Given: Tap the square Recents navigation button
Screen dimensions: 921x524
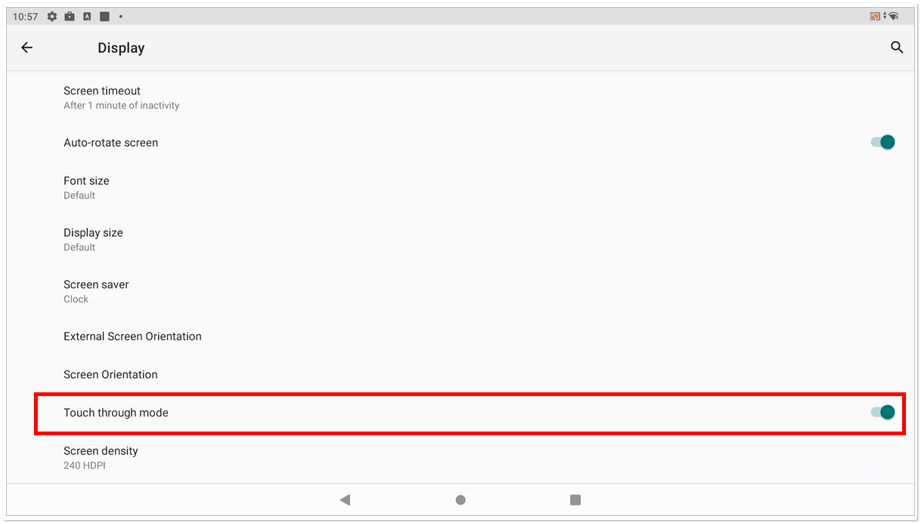Looking at the screenshot, I should pos(576,500).
